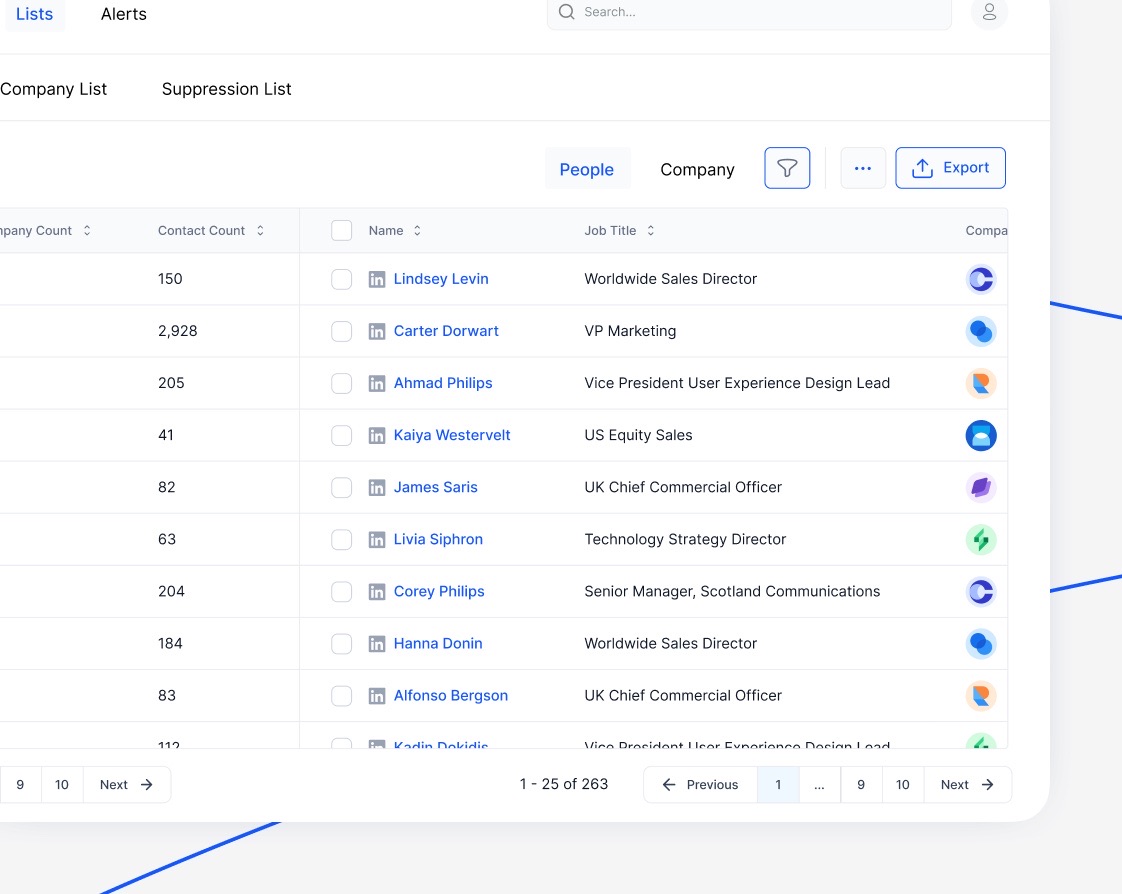Open Livia Siphron's LinkedIn icon
The height and width of the screenshot is (894, 1122).
point(376,540)
